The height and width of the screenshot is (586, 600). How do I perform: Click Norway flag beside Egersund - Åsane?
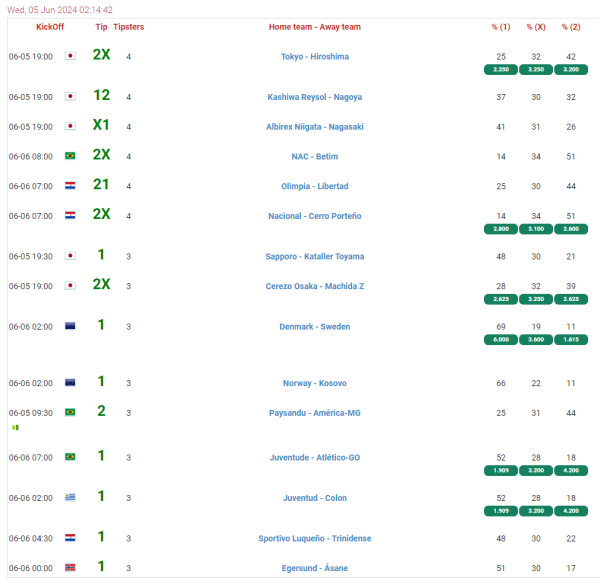70,567
